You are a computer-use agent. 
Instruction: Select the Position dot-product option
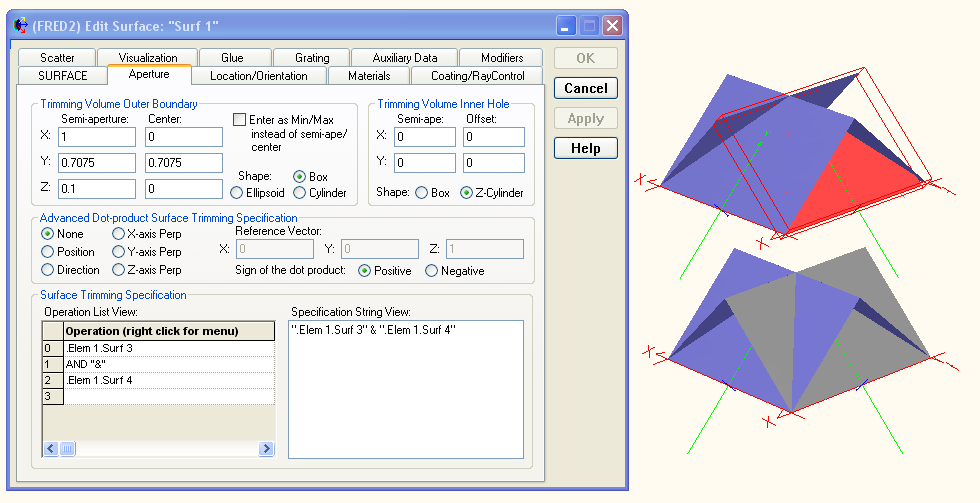click(x=48, y=252)
